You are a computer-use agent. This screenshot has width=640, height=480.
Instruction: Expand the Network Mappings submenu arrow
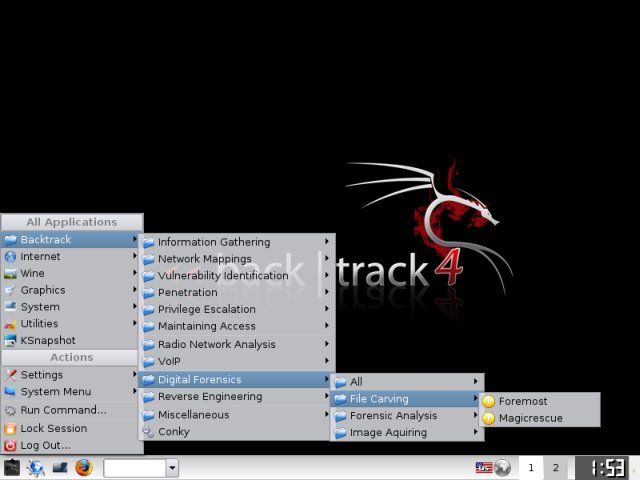(x=327, y=258)
